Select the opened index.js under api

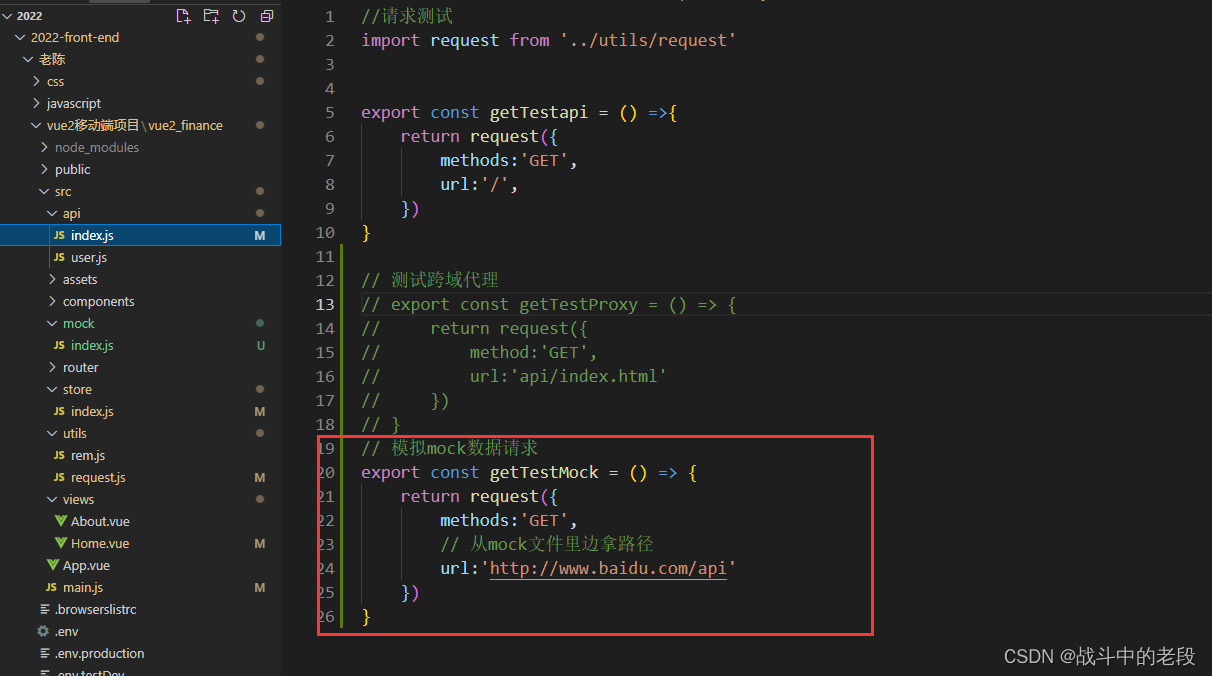90,235
